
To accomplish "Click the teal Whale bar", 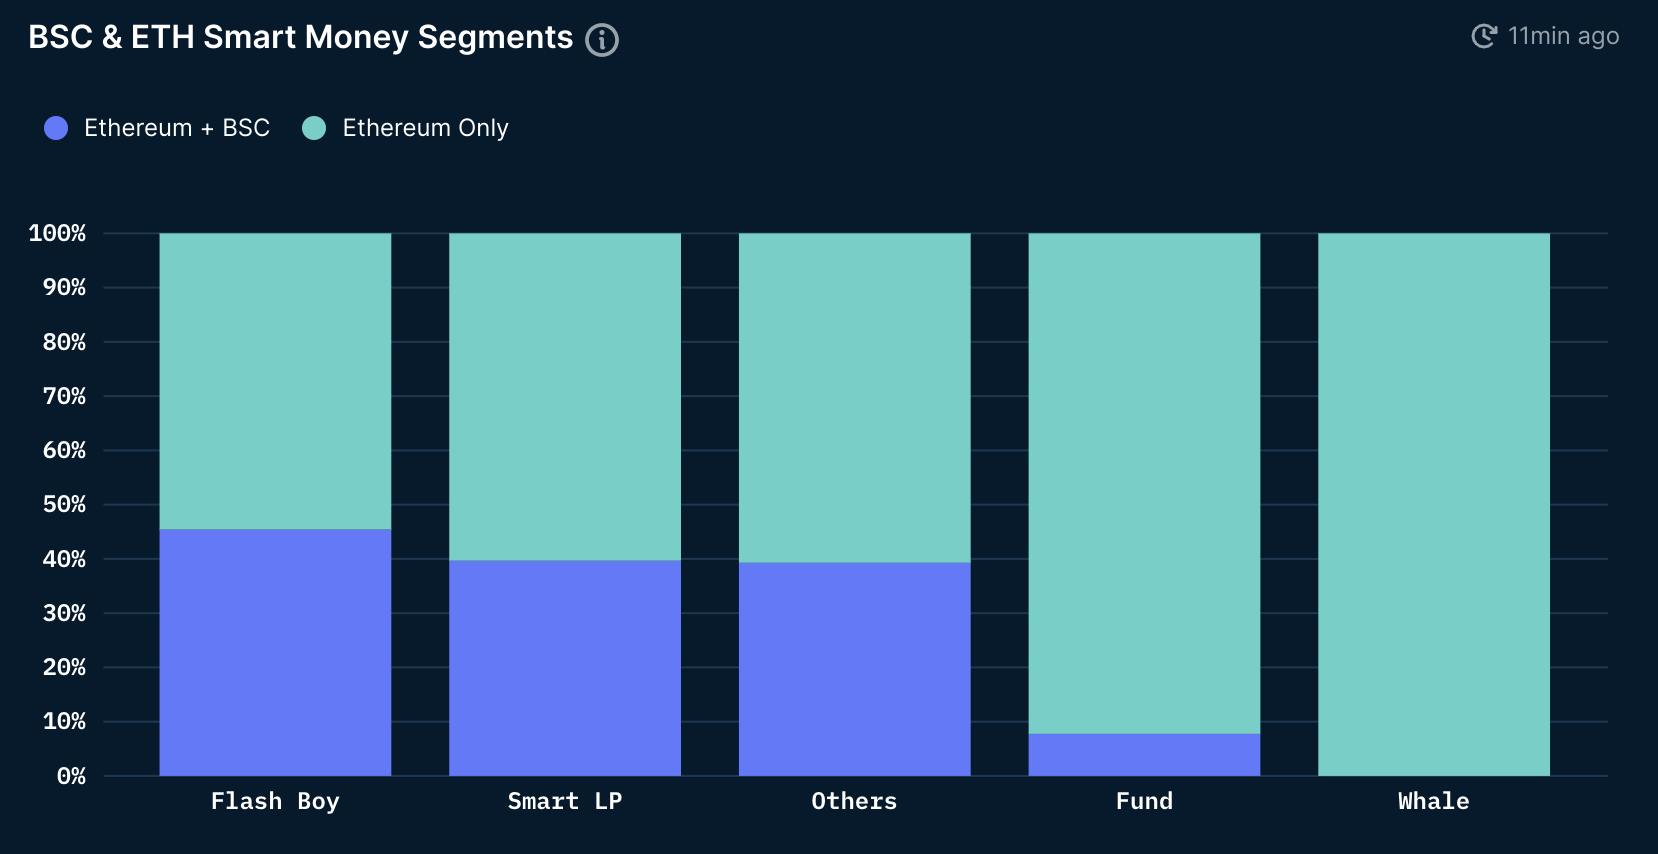I will click(x=1434, y=504).
